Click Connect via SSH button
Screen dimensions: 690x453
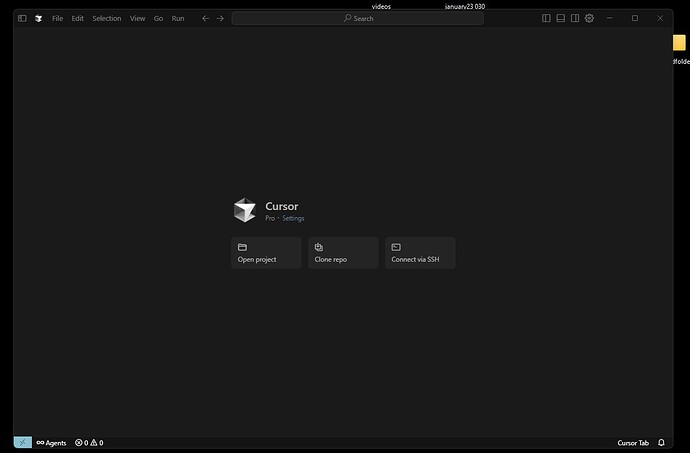click(420, 253)
